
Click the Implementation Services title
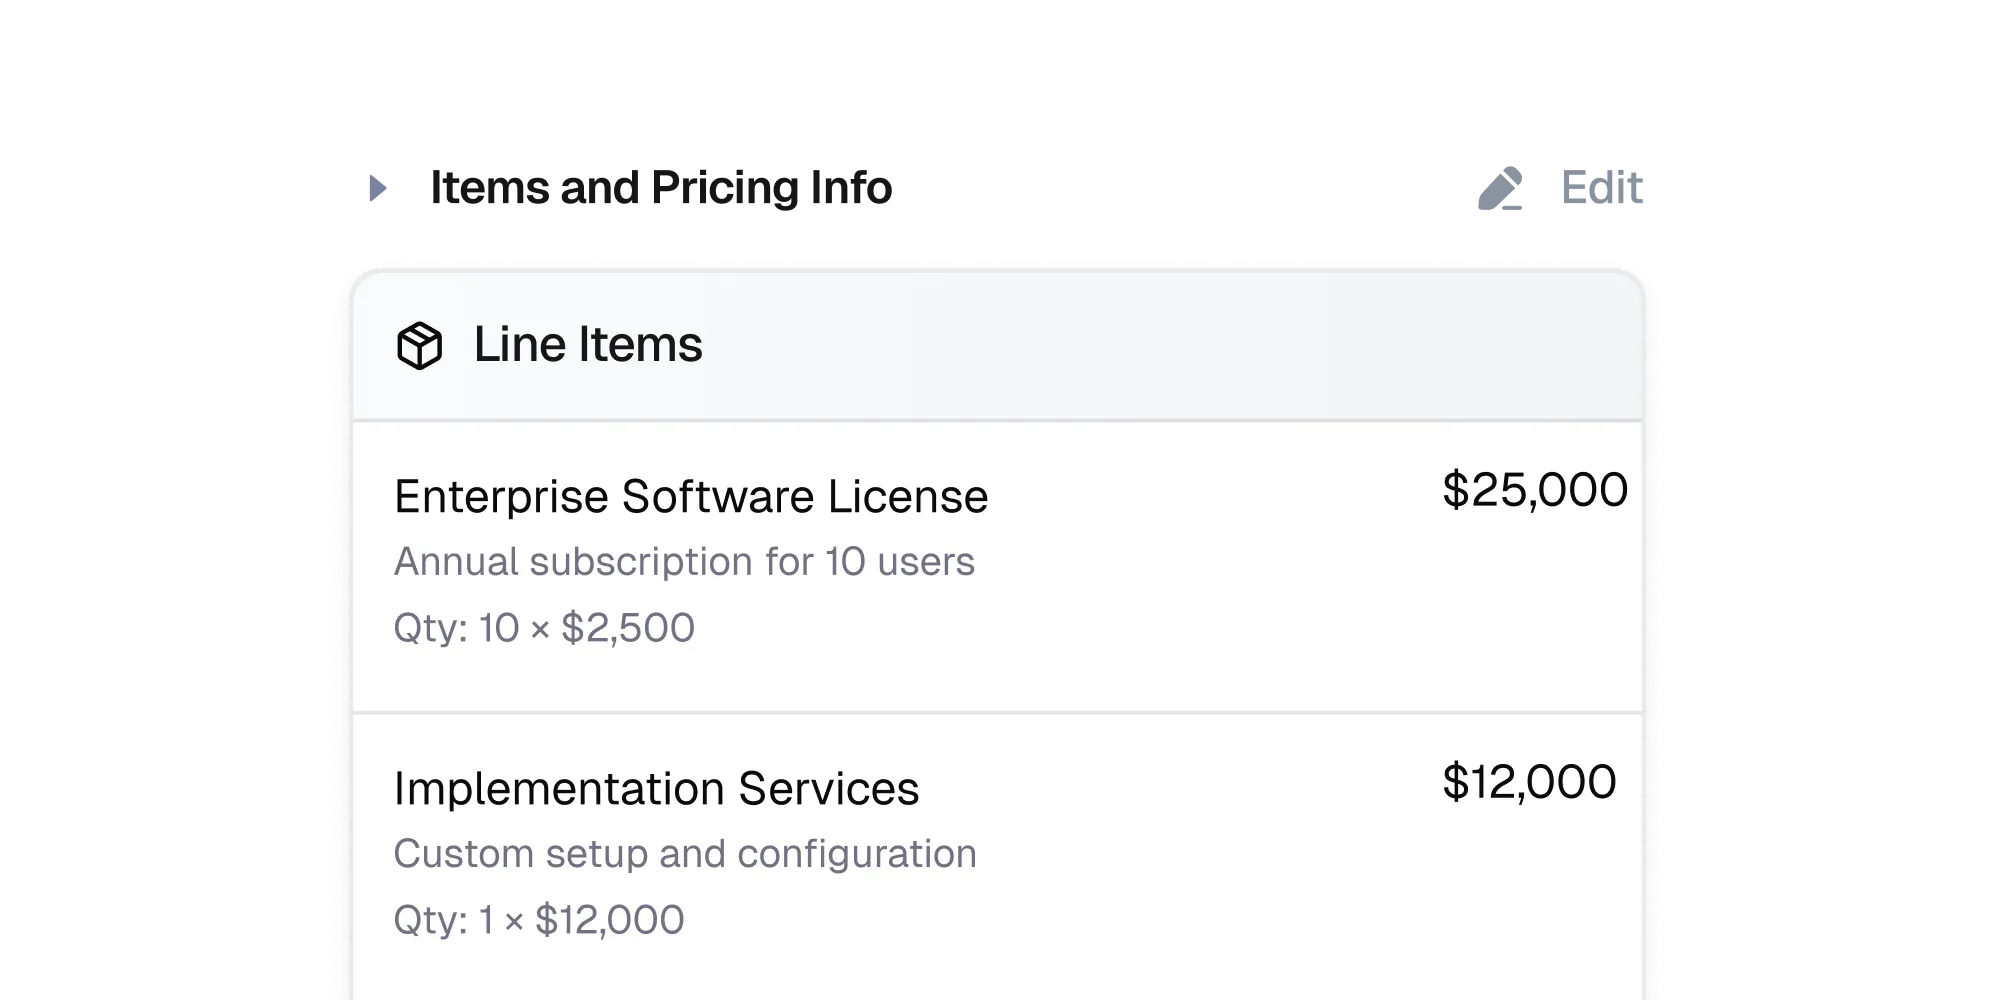[x=657, y=789]
